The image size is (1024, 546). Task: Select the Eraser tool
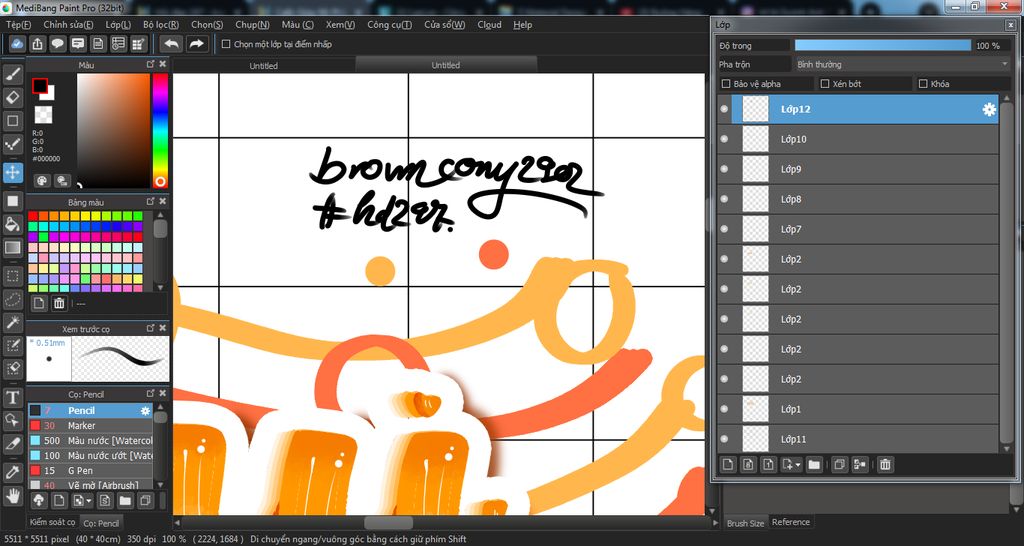click(x=12, y=98)
